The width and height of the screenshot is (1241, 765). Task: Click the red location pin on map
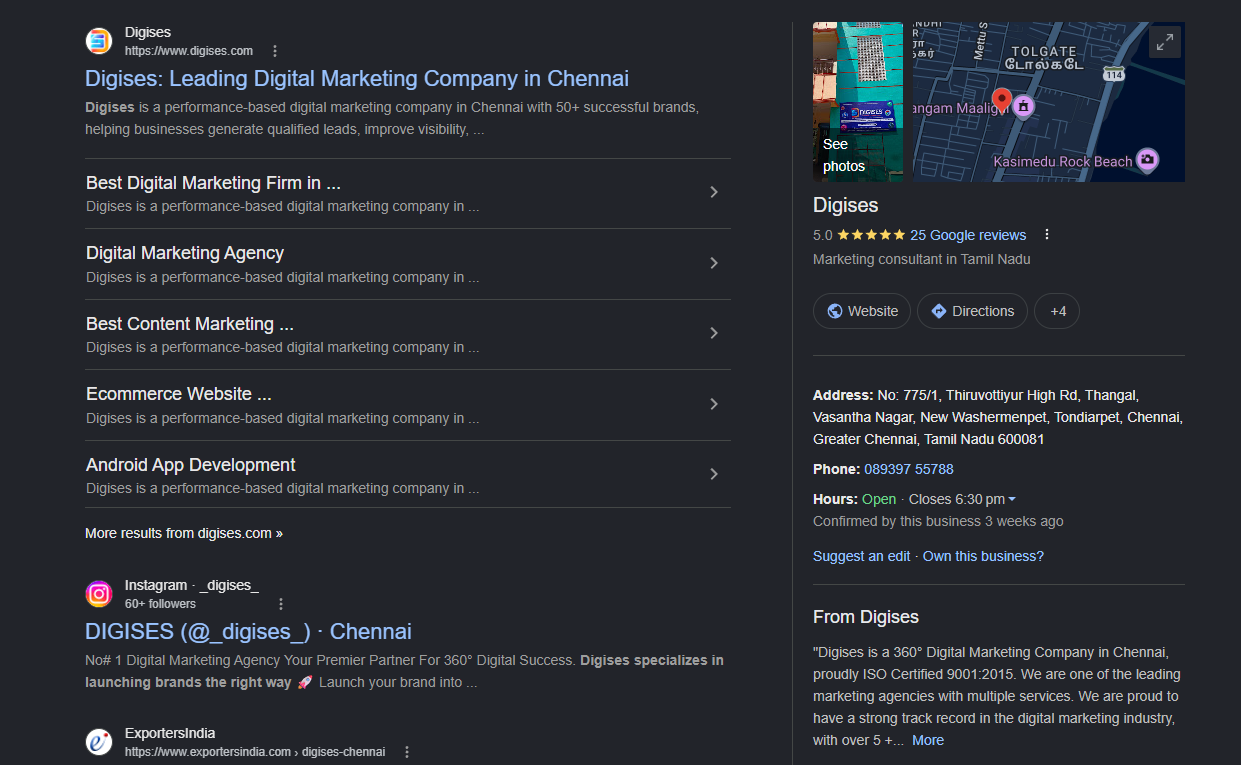(x=1001, y=100)
